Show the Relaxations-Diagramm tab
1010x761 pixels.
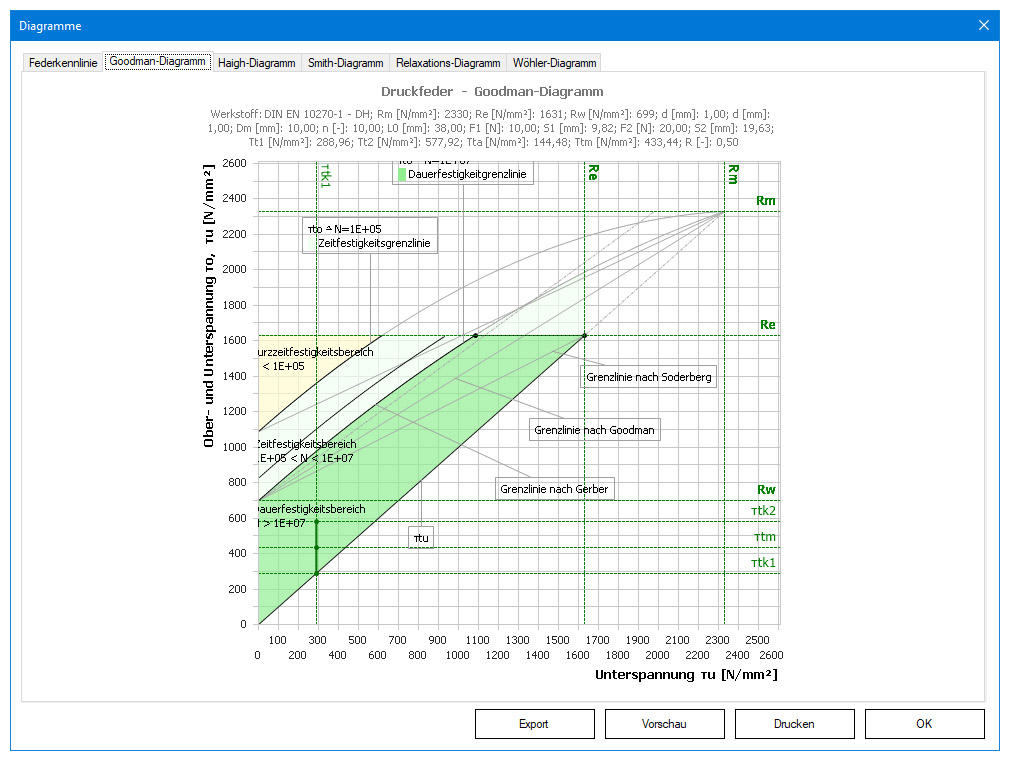coord(447,62)
